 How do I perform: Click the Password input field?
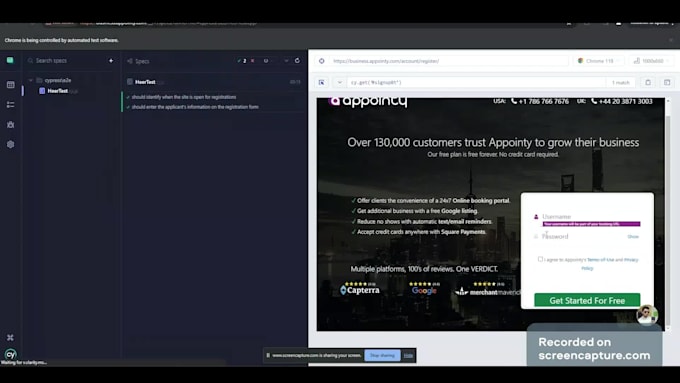583,236
